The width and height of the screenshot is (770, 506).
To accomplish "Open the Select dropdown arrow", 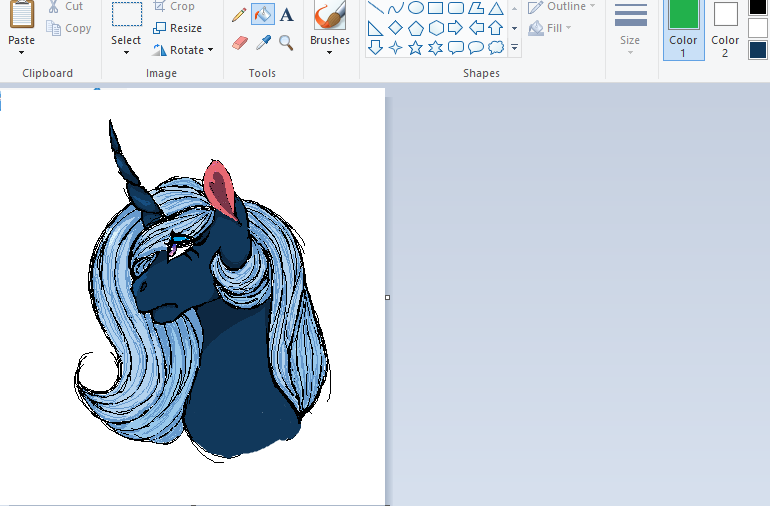I will coord(126,52).
